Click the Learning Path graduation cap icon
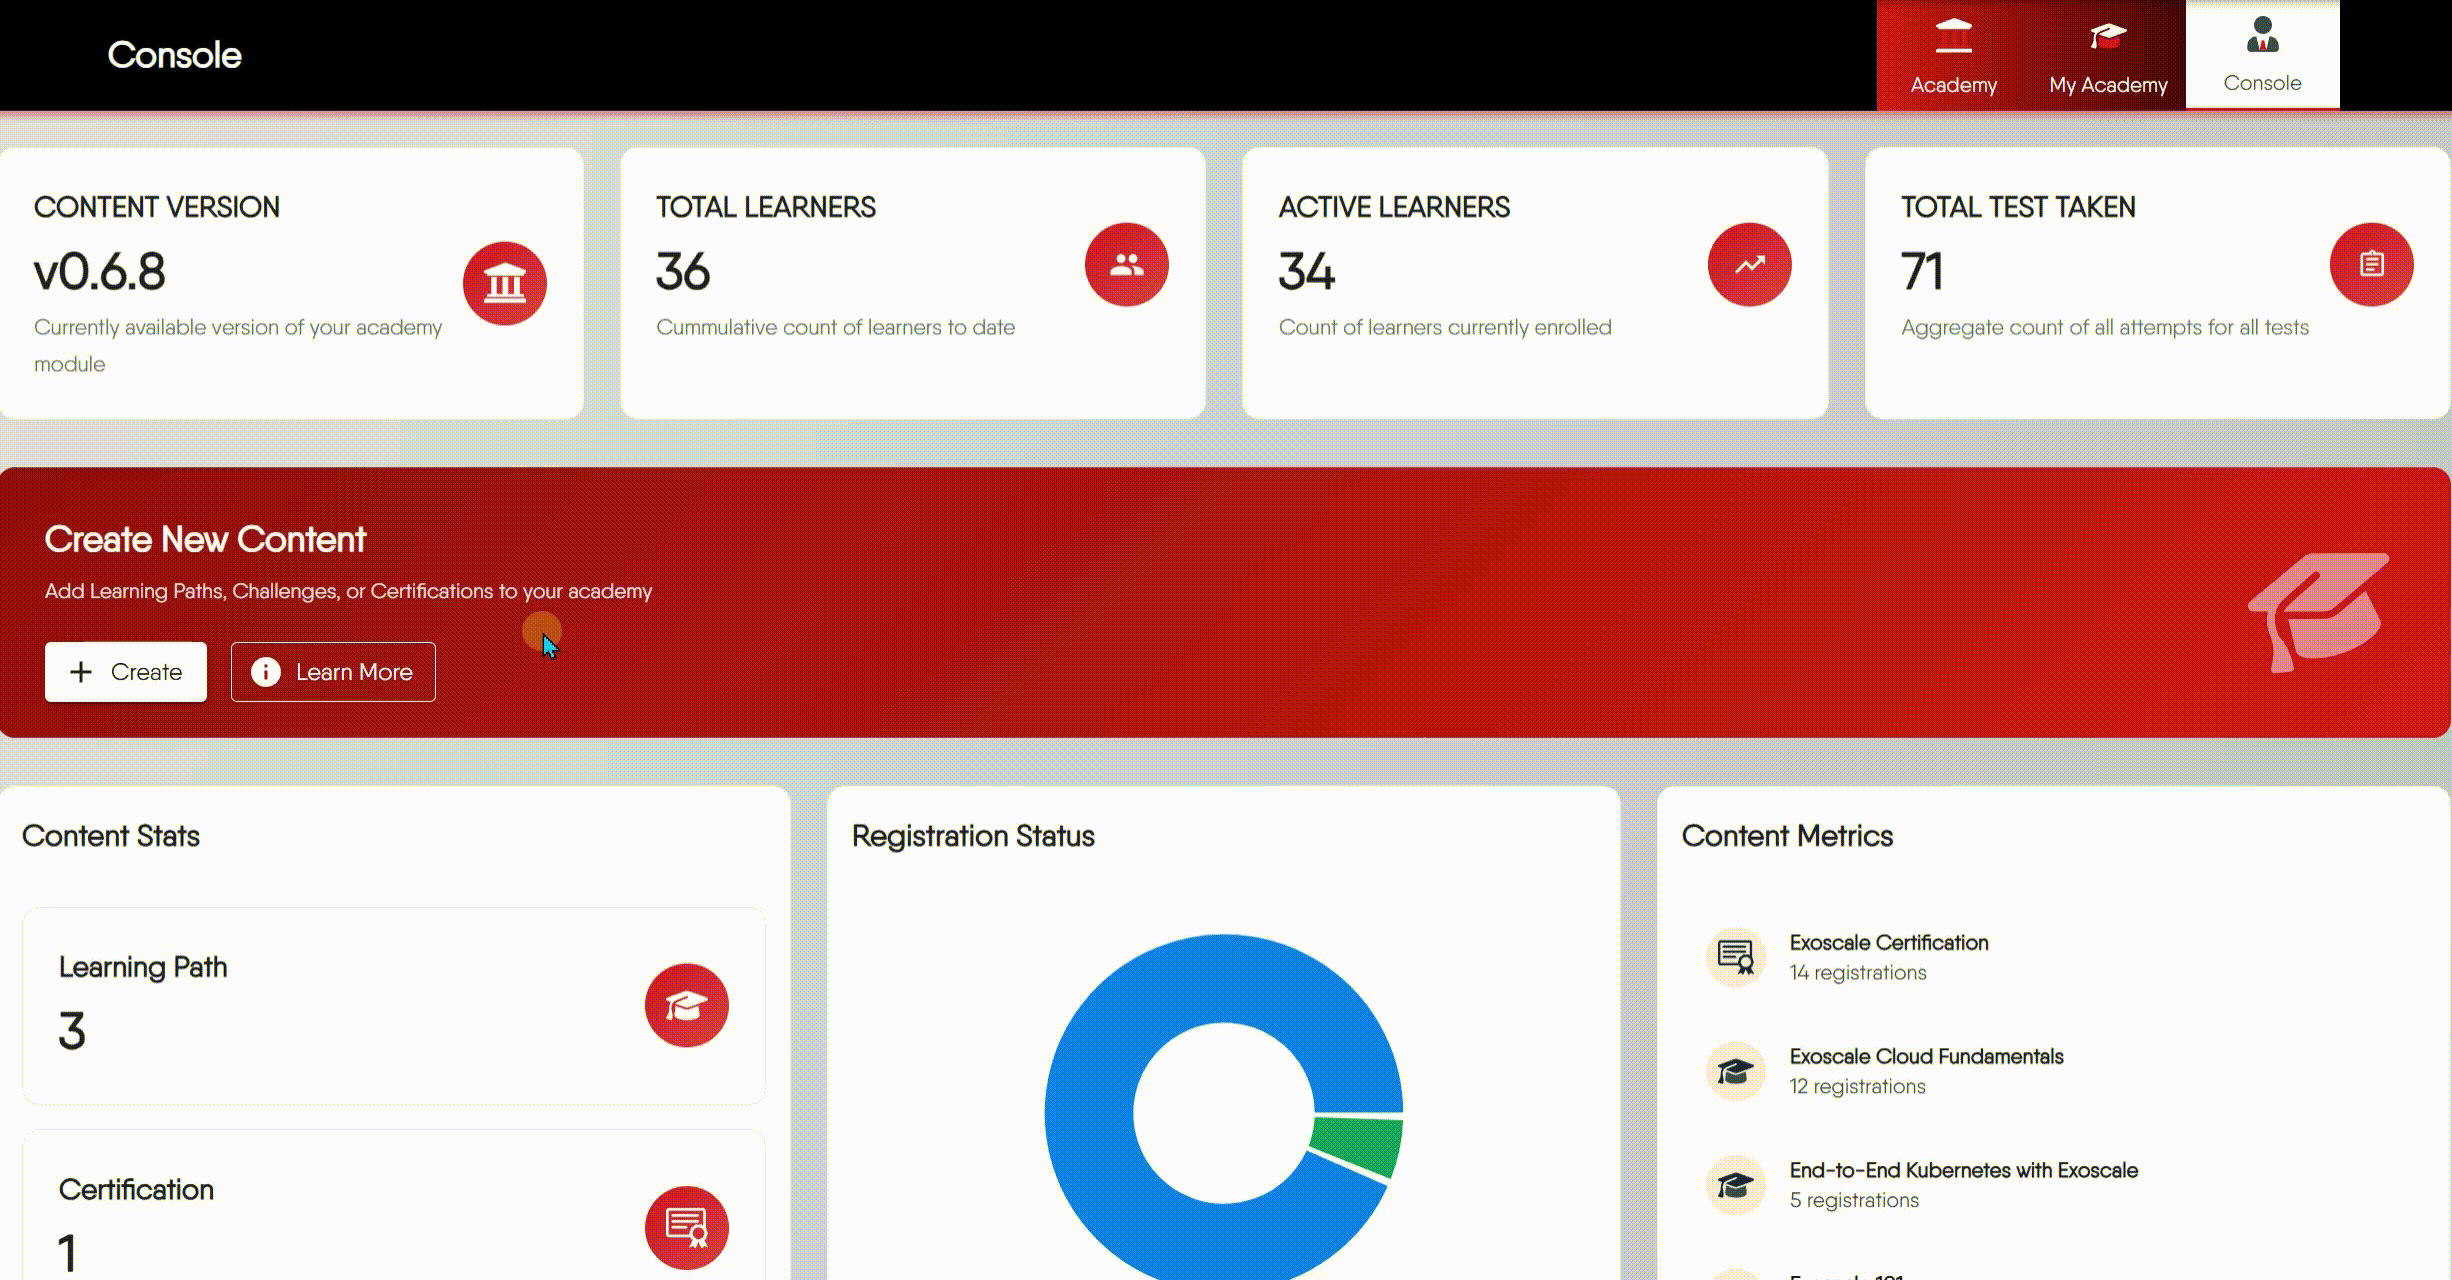 [x=686, y=1006]
